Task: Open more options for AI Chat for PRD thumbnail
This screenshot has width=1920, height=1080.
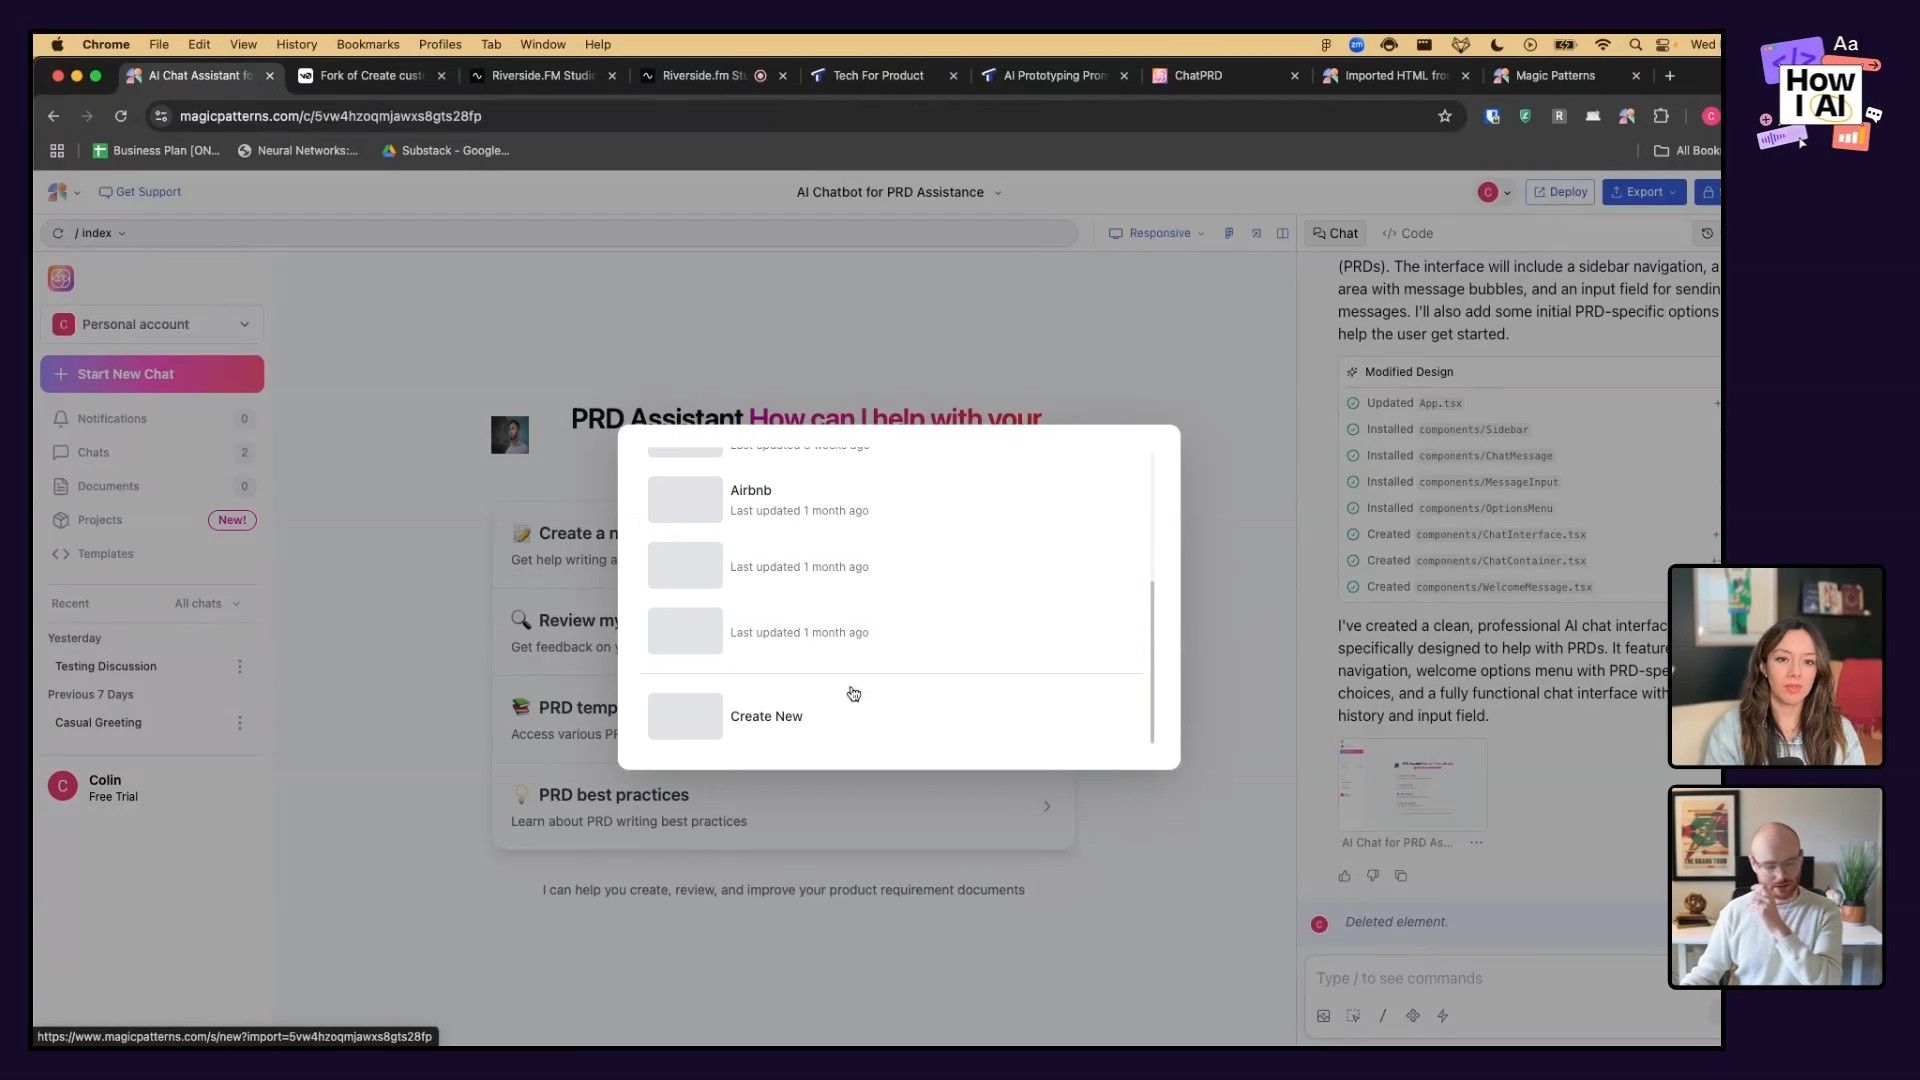Action: [1476, 843]
